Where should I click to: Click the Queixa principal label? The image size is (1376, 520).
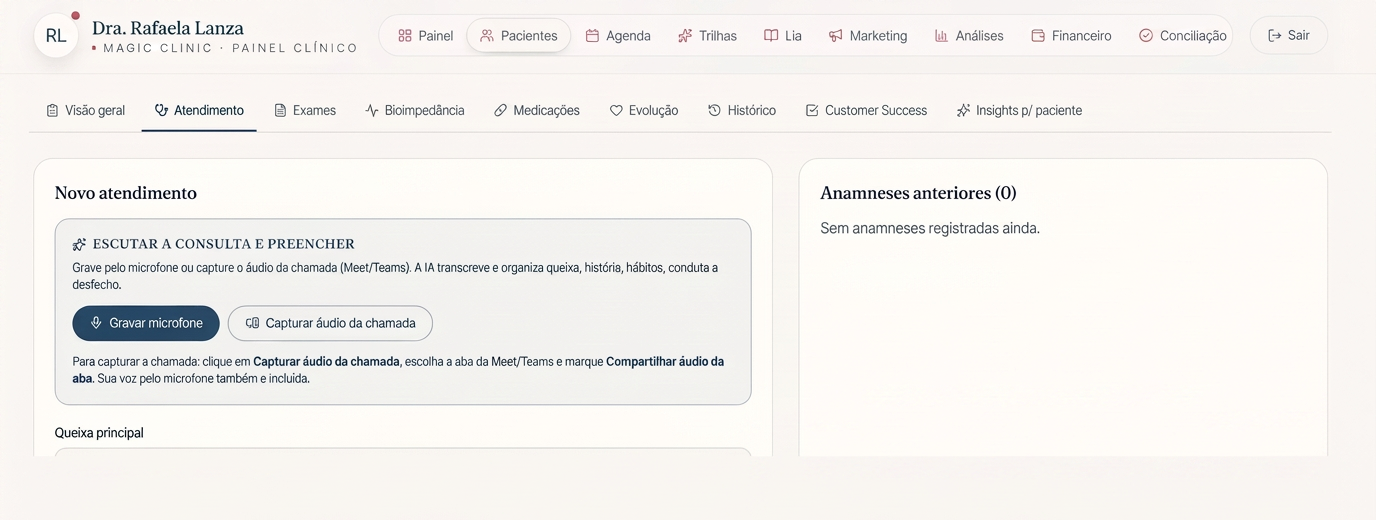coord(99,433)
